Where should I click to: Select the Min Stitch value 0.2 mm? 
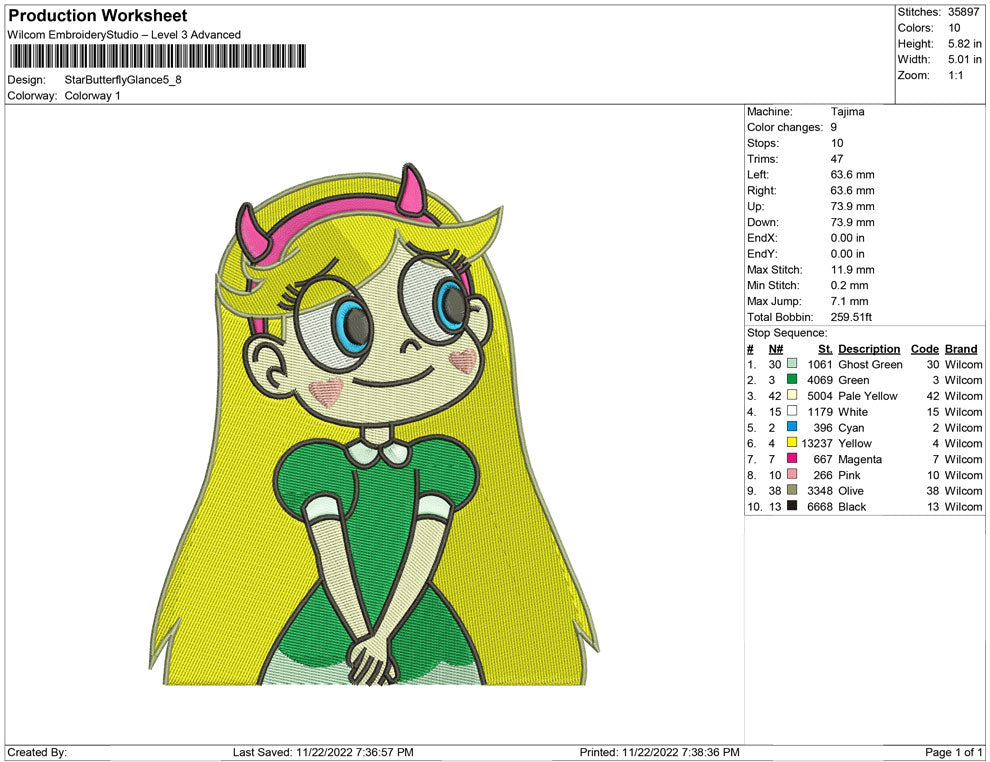849,285
